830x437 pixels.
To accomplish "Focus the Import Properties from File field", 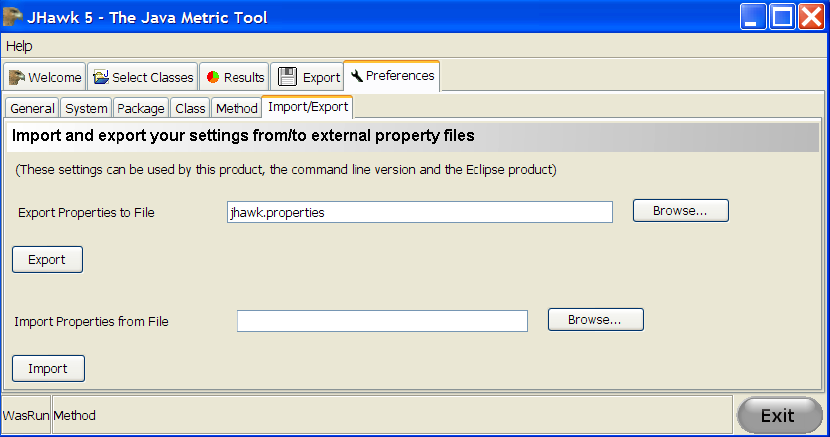I will 382,321.
